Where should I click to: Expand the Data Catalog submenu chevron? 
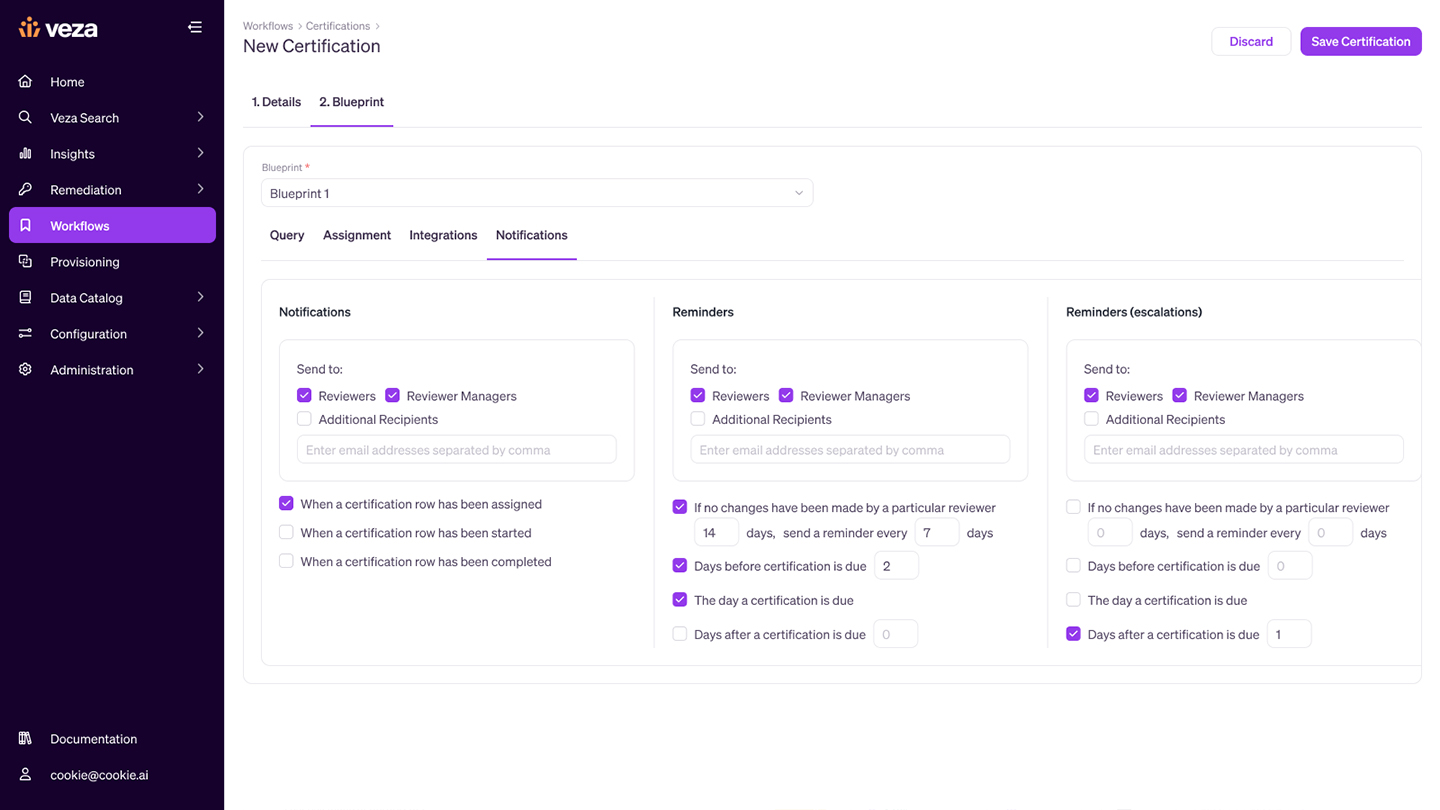(x=200, y=297)
